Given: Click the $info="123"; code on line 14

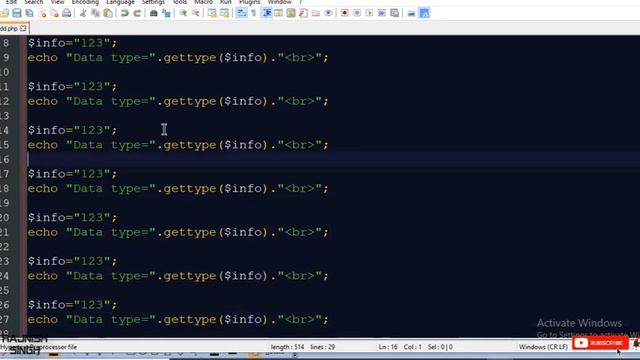Looking at the screenshot, I should coord(72,130).
